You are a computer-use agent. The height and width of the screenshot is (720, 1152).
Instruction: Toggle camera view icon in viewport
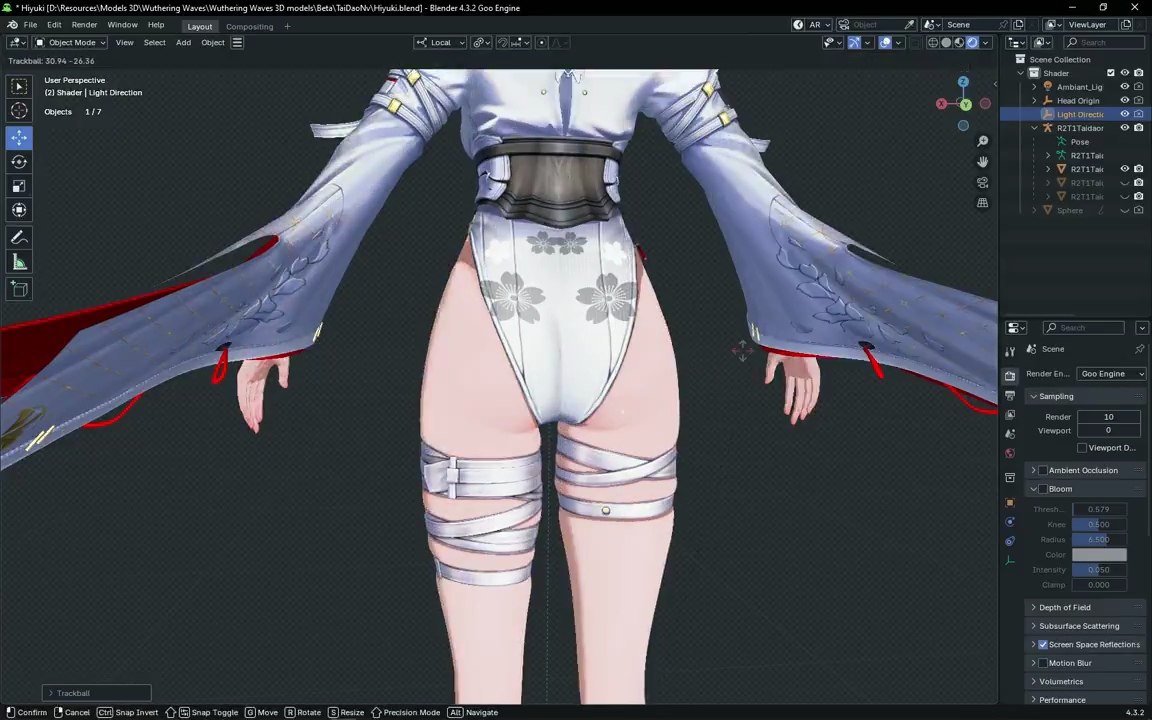pyautogui.click(x=982, y=182)
